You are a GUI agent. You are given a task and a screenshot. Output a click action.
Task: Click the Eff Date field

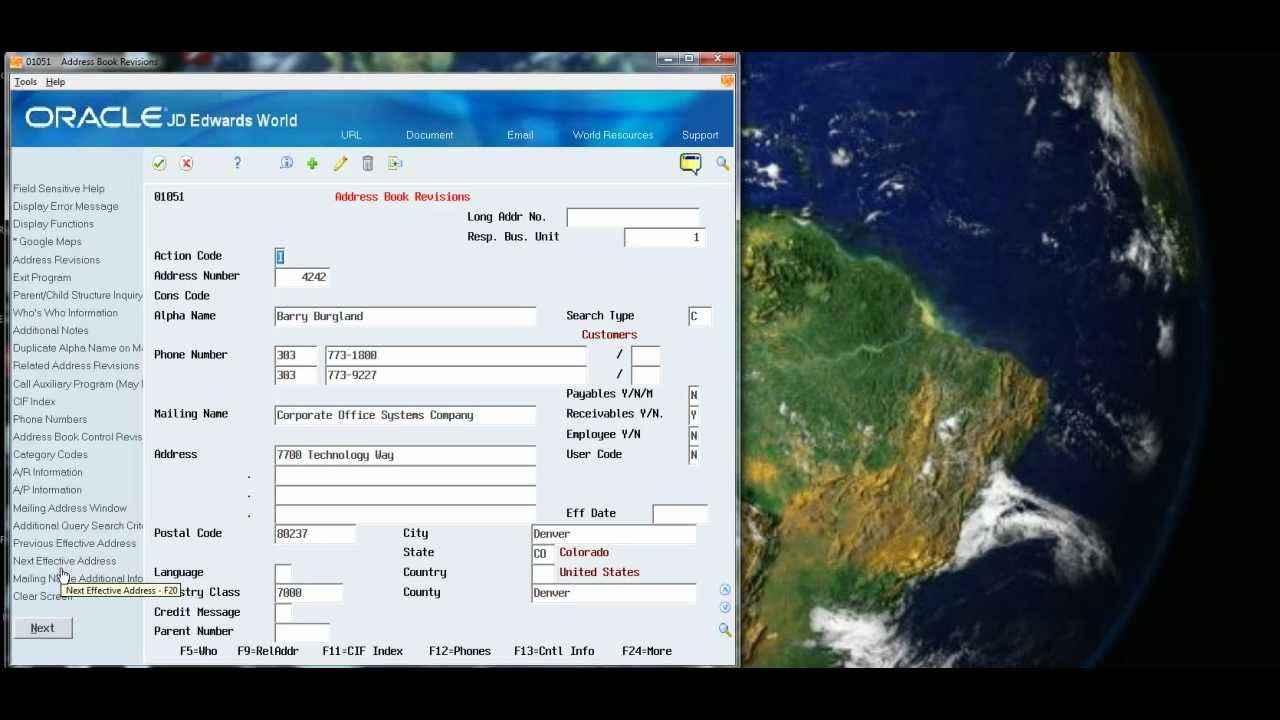pos(679,514)
